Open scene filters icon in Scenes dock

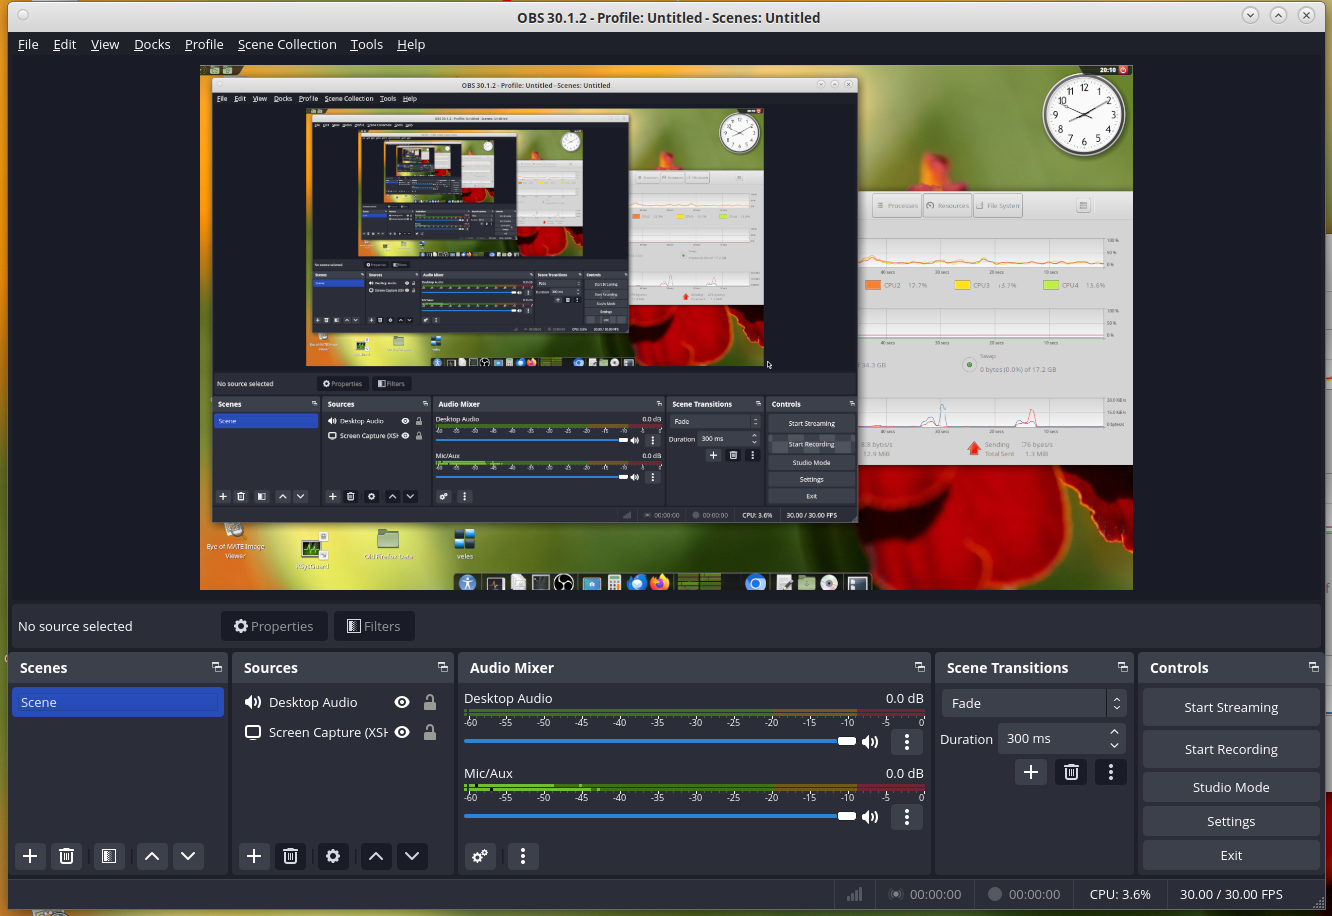[x=109, y=856]
